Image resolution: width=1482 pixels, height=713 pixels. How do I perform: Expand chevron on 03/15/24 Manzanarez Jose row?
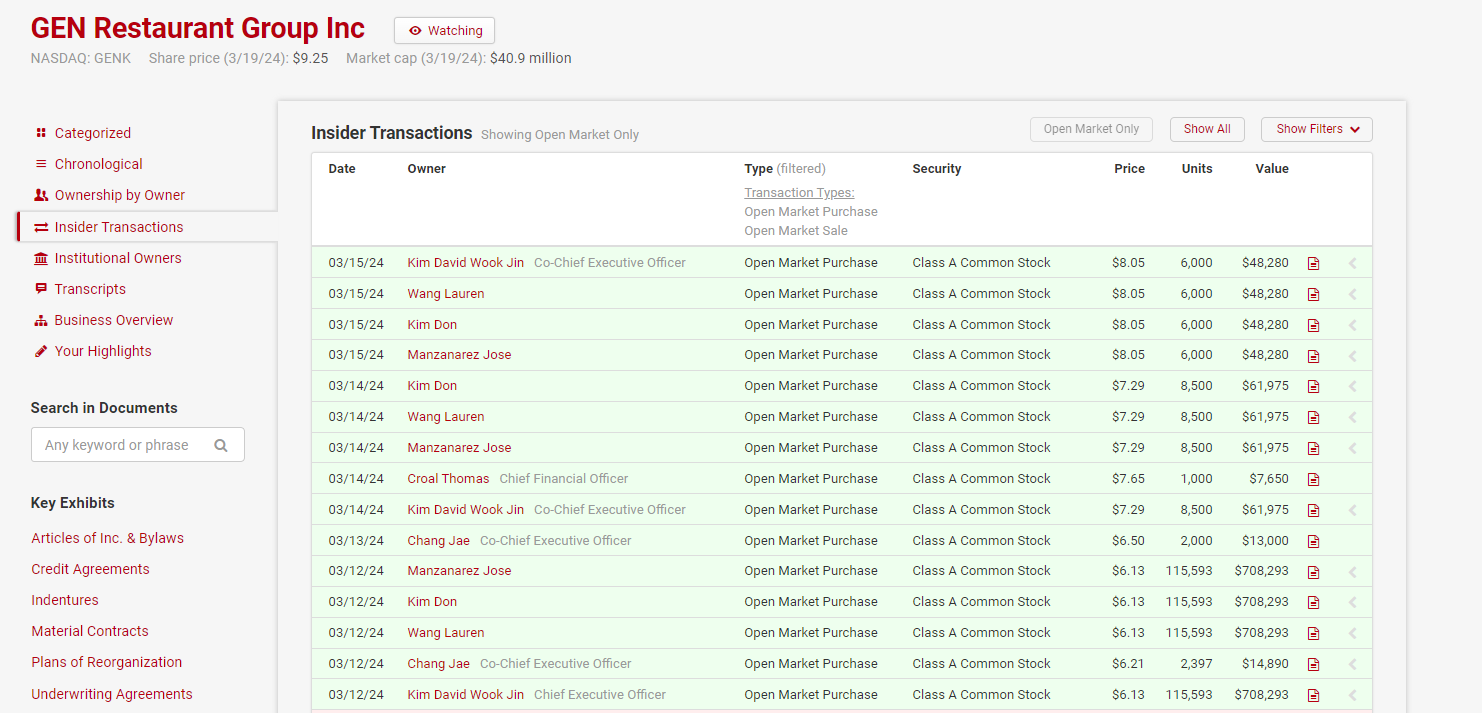point(1353,355)
